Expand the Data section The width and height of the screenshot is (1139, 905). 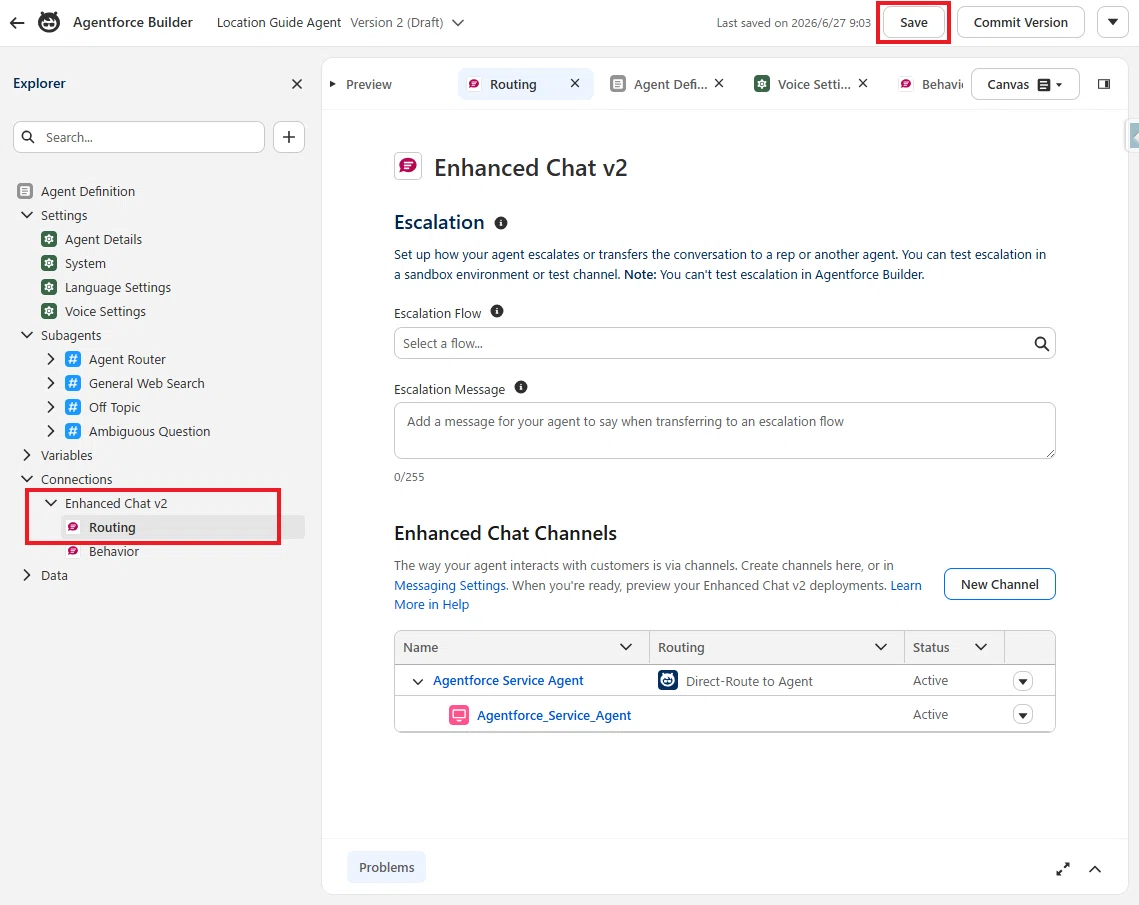point(27,575)
